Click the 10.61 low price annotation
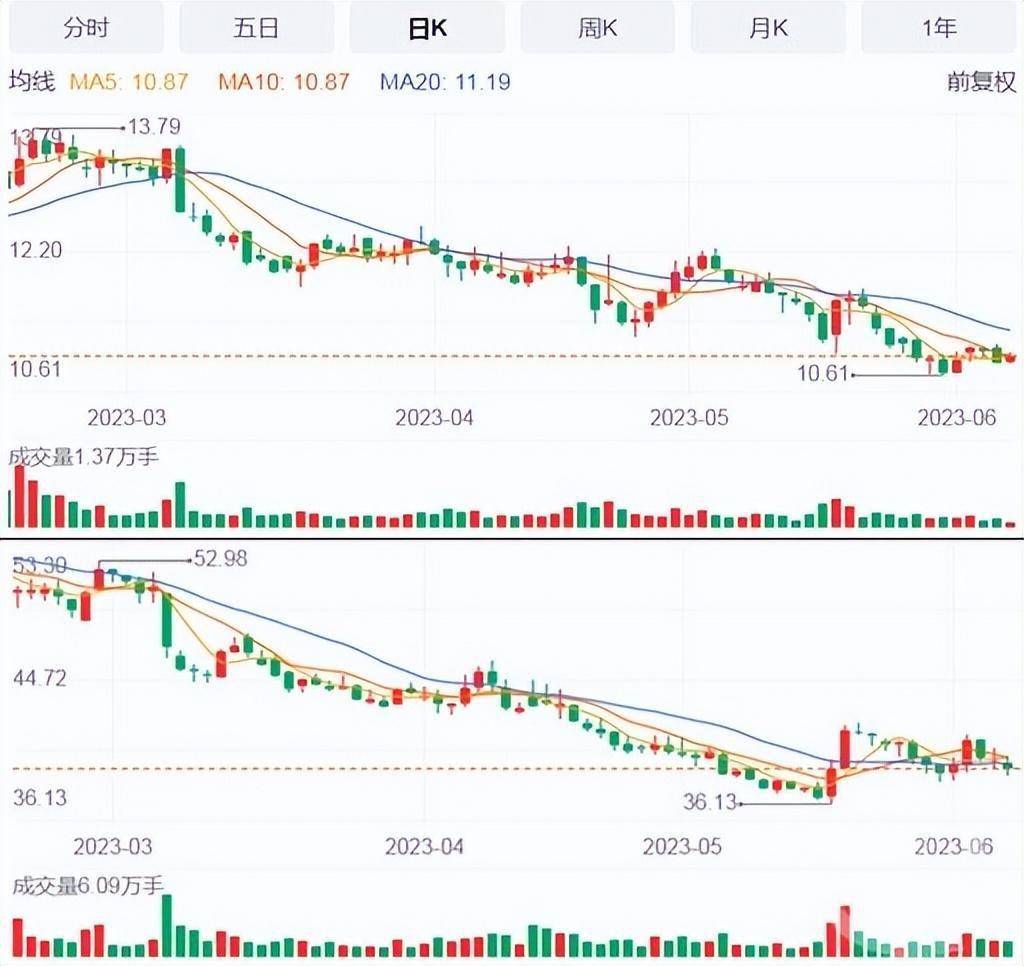 pos(823,374)
